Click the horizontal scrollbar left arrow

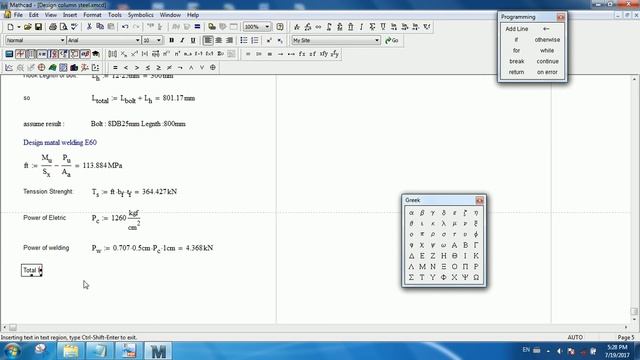pos(4,327)
